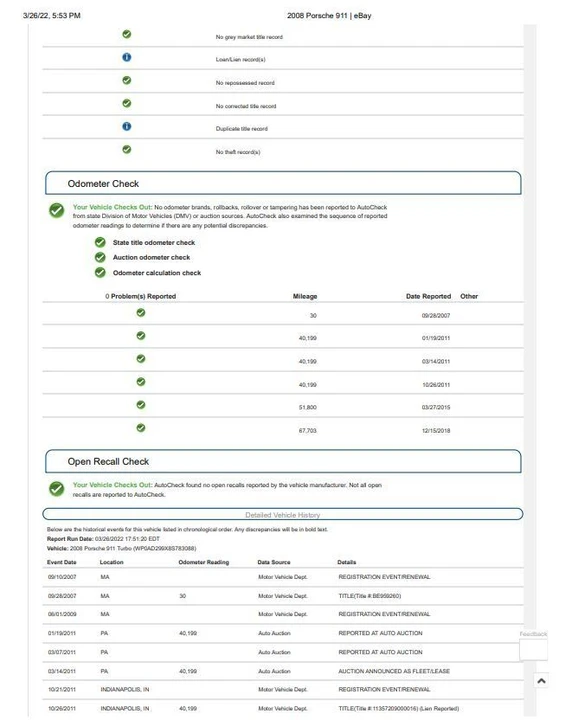Click the TITLE (Lien Reported) detail text
Viewport: 572px width, 720px height.
click(398, 709)
